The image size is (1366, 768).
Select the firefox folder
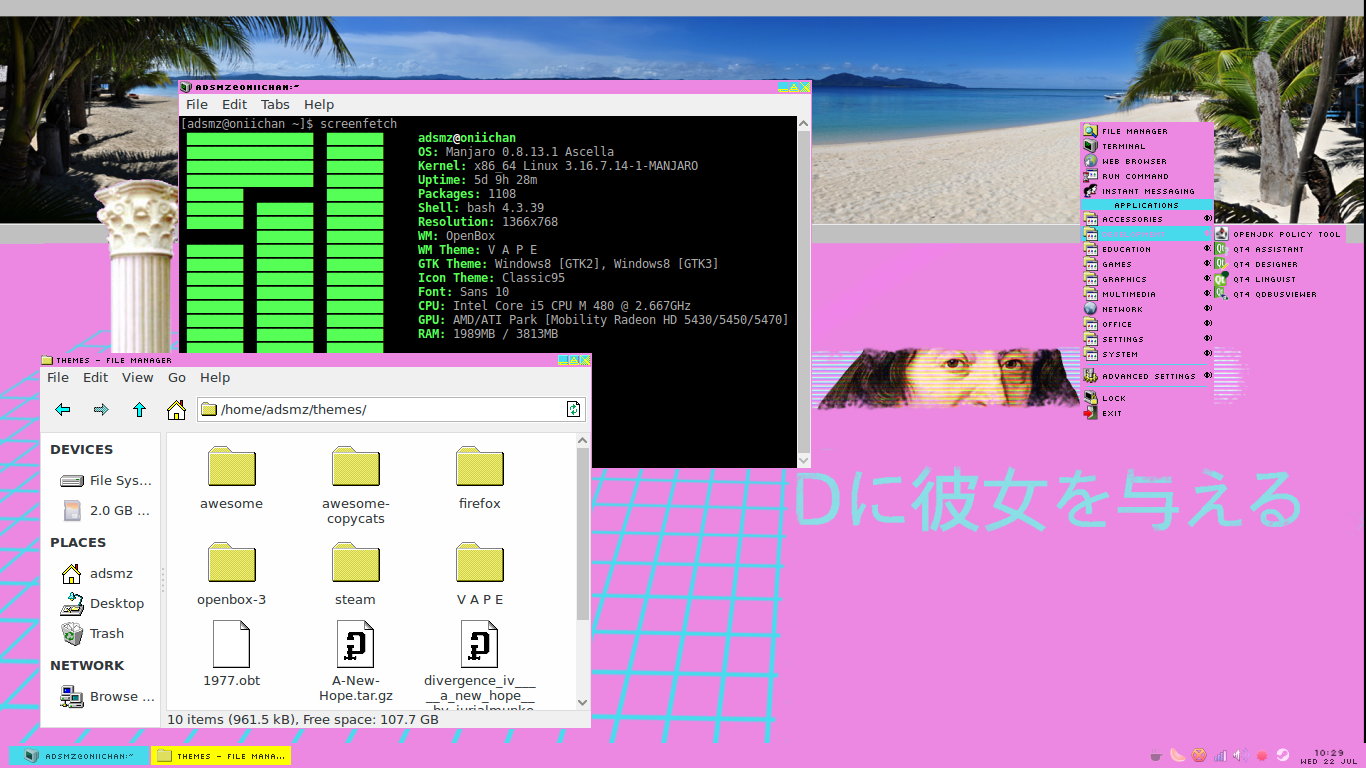click(479, 479)
